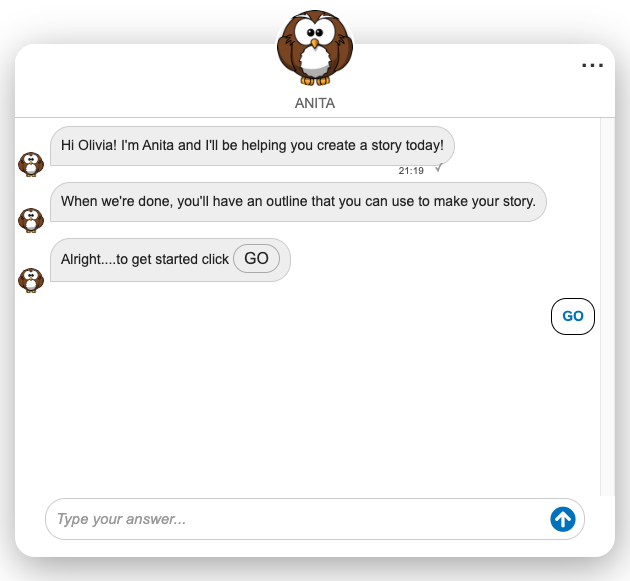Click the ANITA name label

[x=315, y=102]
